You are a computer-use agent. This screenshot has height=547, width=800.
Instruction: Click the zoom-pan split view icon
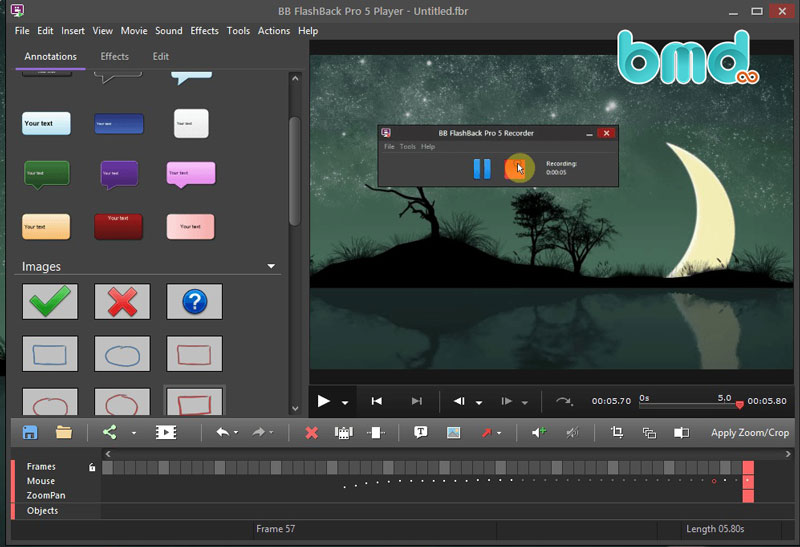click(x=682, y=433)
